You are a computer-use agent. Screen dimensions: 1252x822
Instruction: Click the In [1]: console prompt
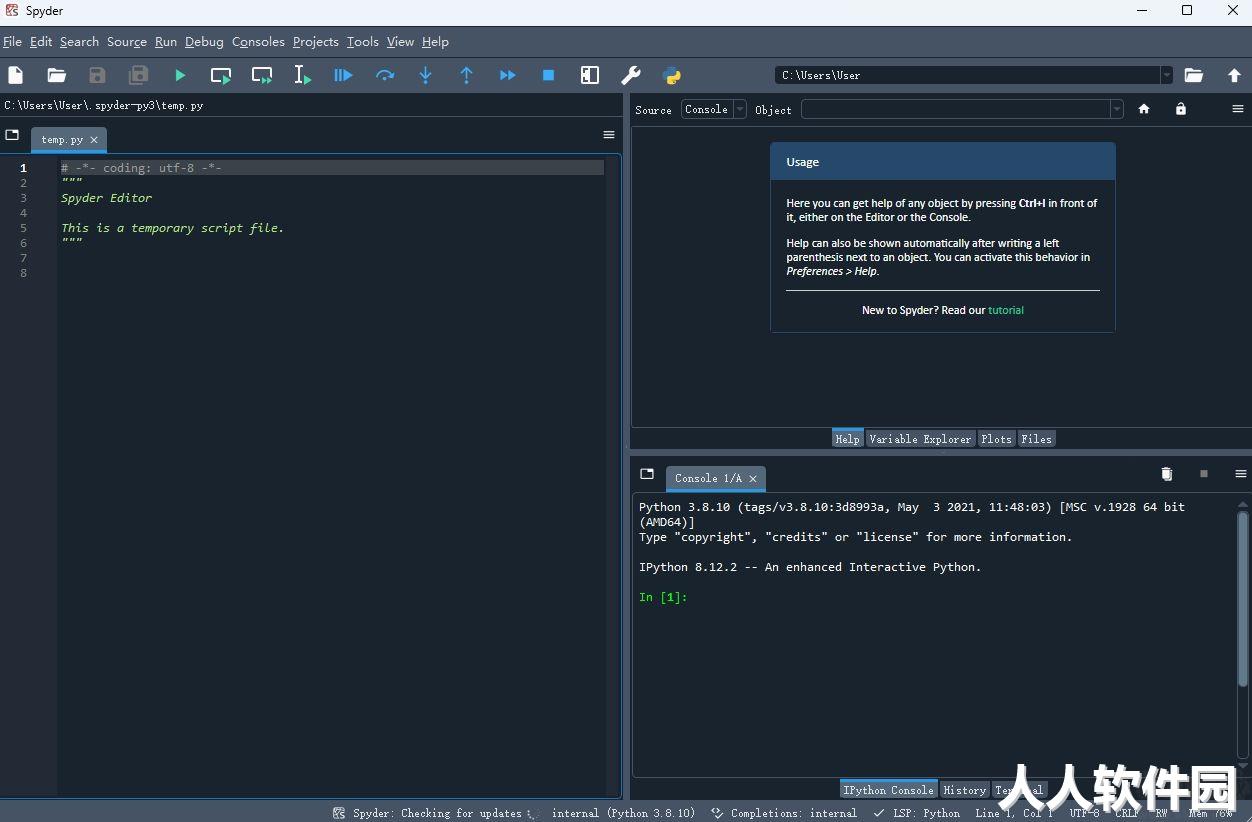click(x=663, y=597)
